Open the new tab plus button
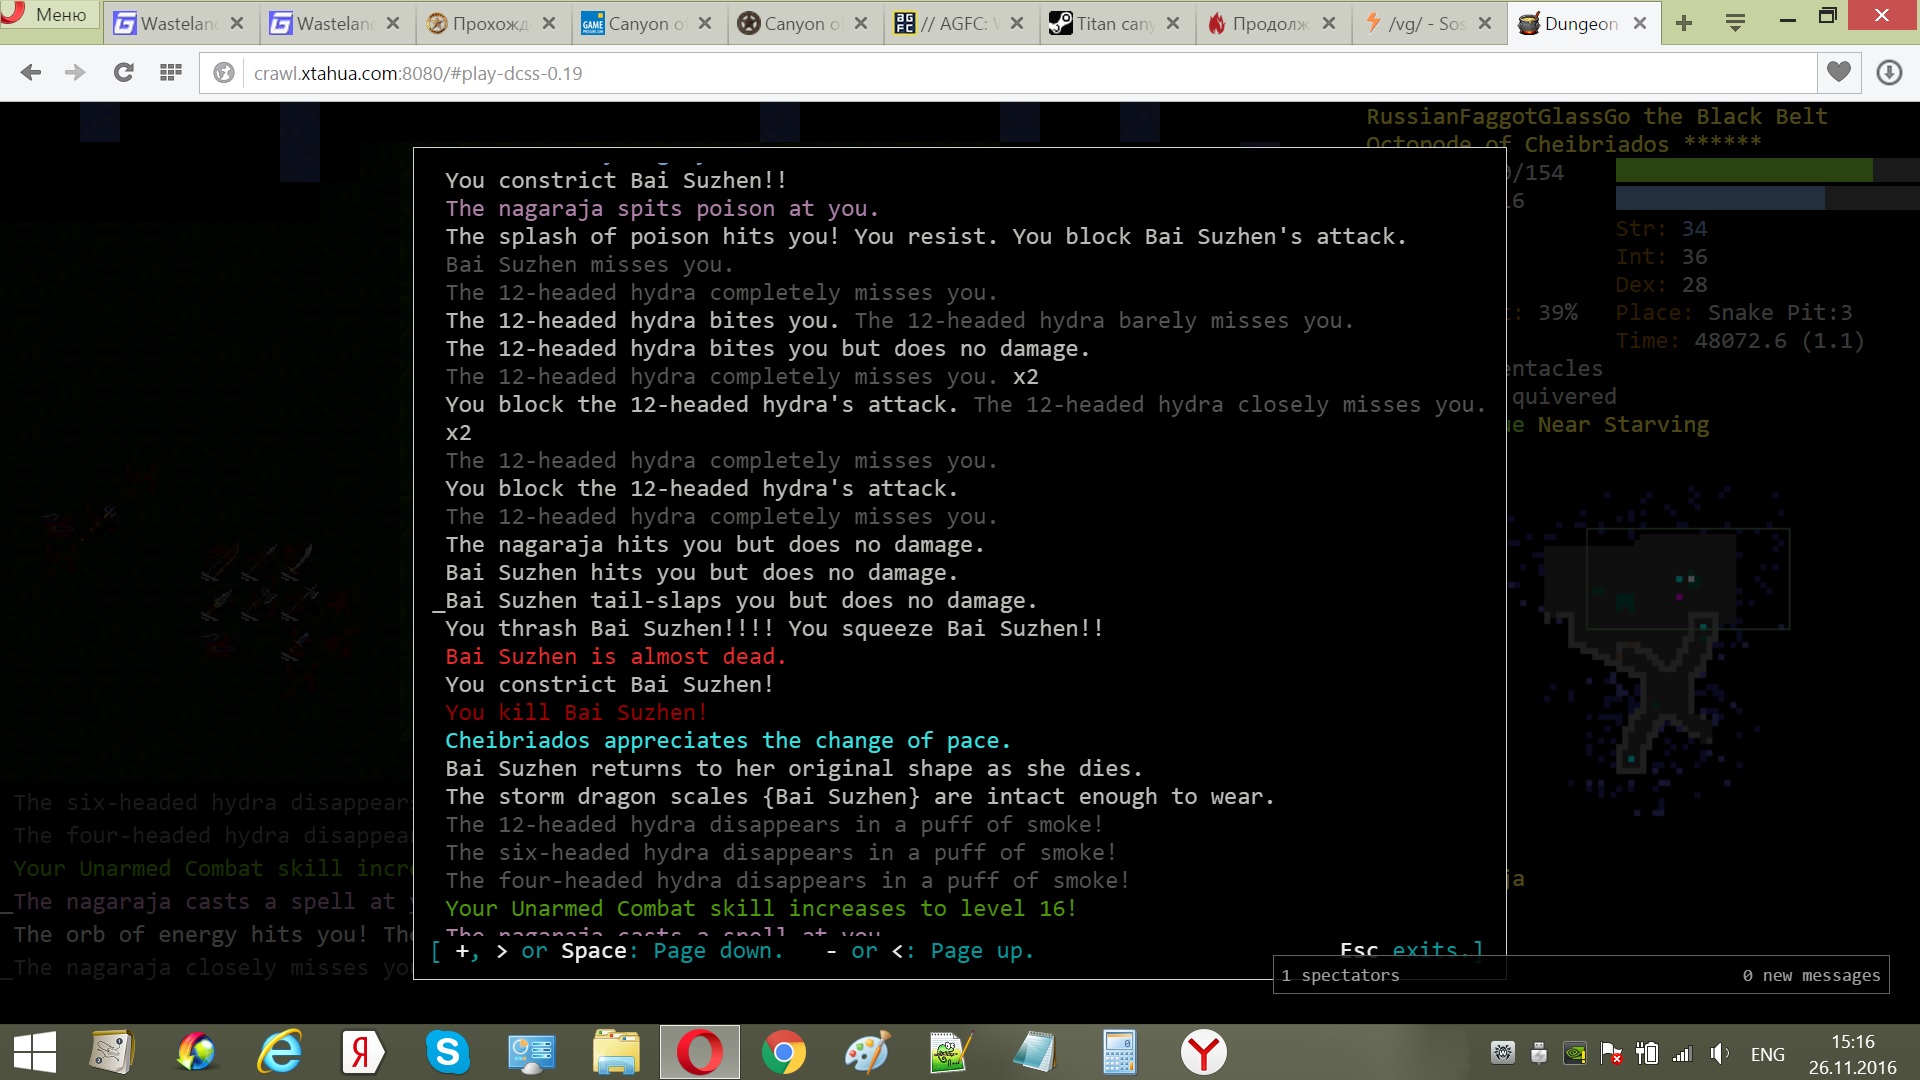 pyautogui.click(x=1684, y=23)
